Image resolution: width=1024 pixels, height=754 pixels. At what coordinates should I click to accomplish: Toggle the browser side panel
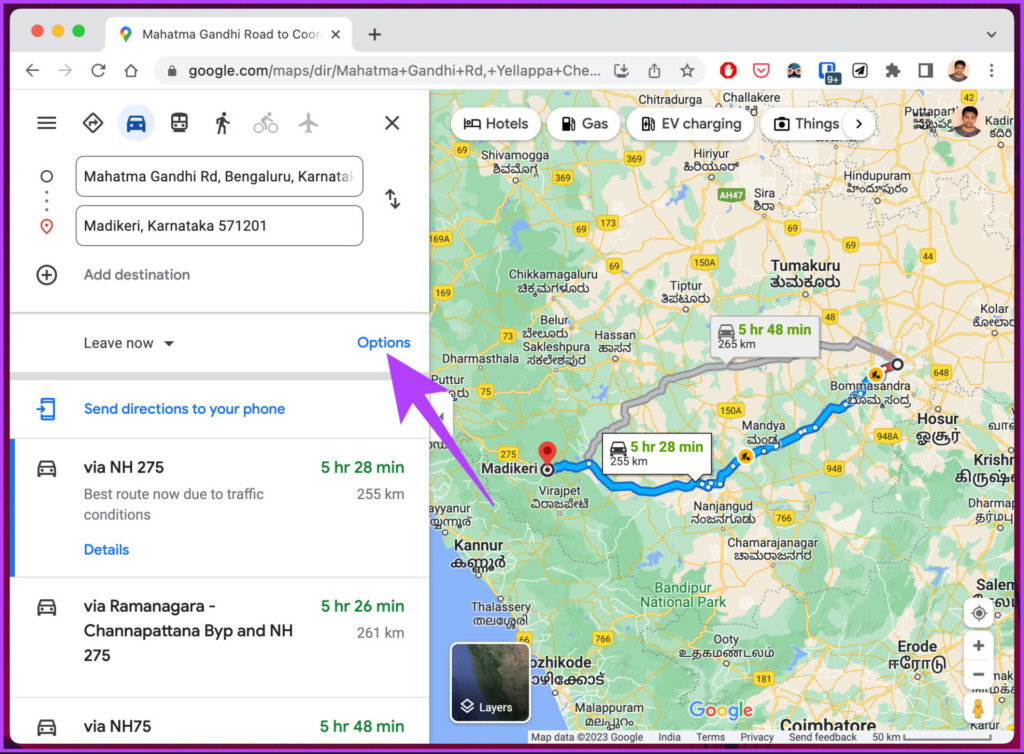925,71
